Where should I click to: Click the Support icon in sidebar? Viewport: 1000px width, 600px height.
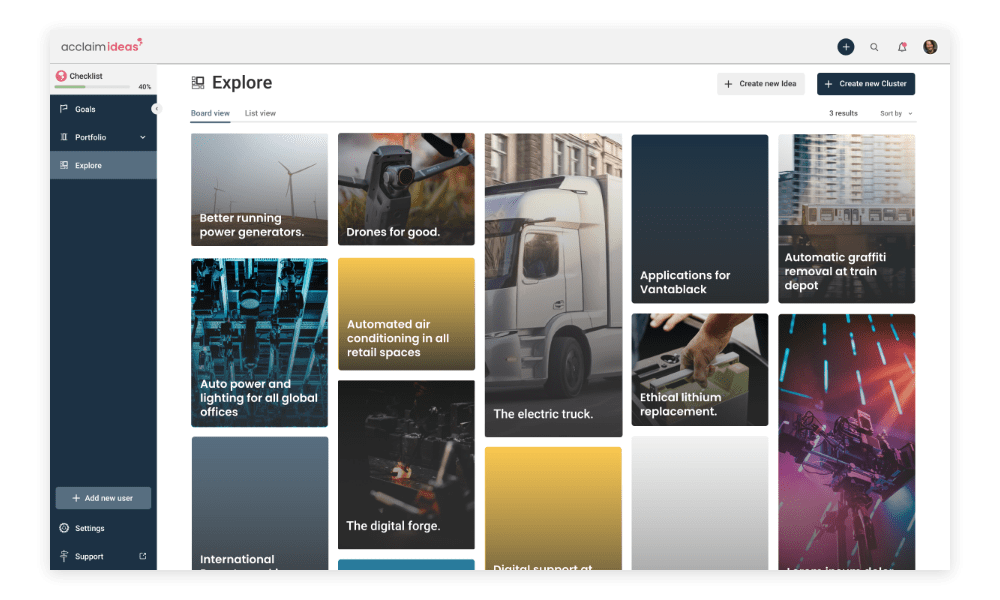click(x=64, y=556)
